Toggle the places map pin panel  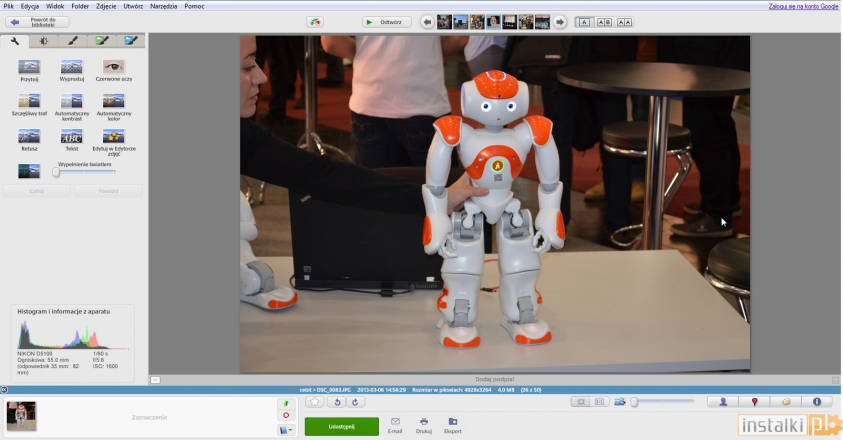click(754, 402)
